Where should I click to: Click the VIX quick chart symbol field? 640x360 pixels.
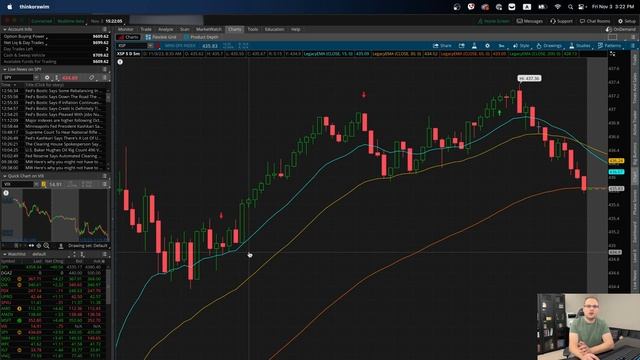point(18,184)
